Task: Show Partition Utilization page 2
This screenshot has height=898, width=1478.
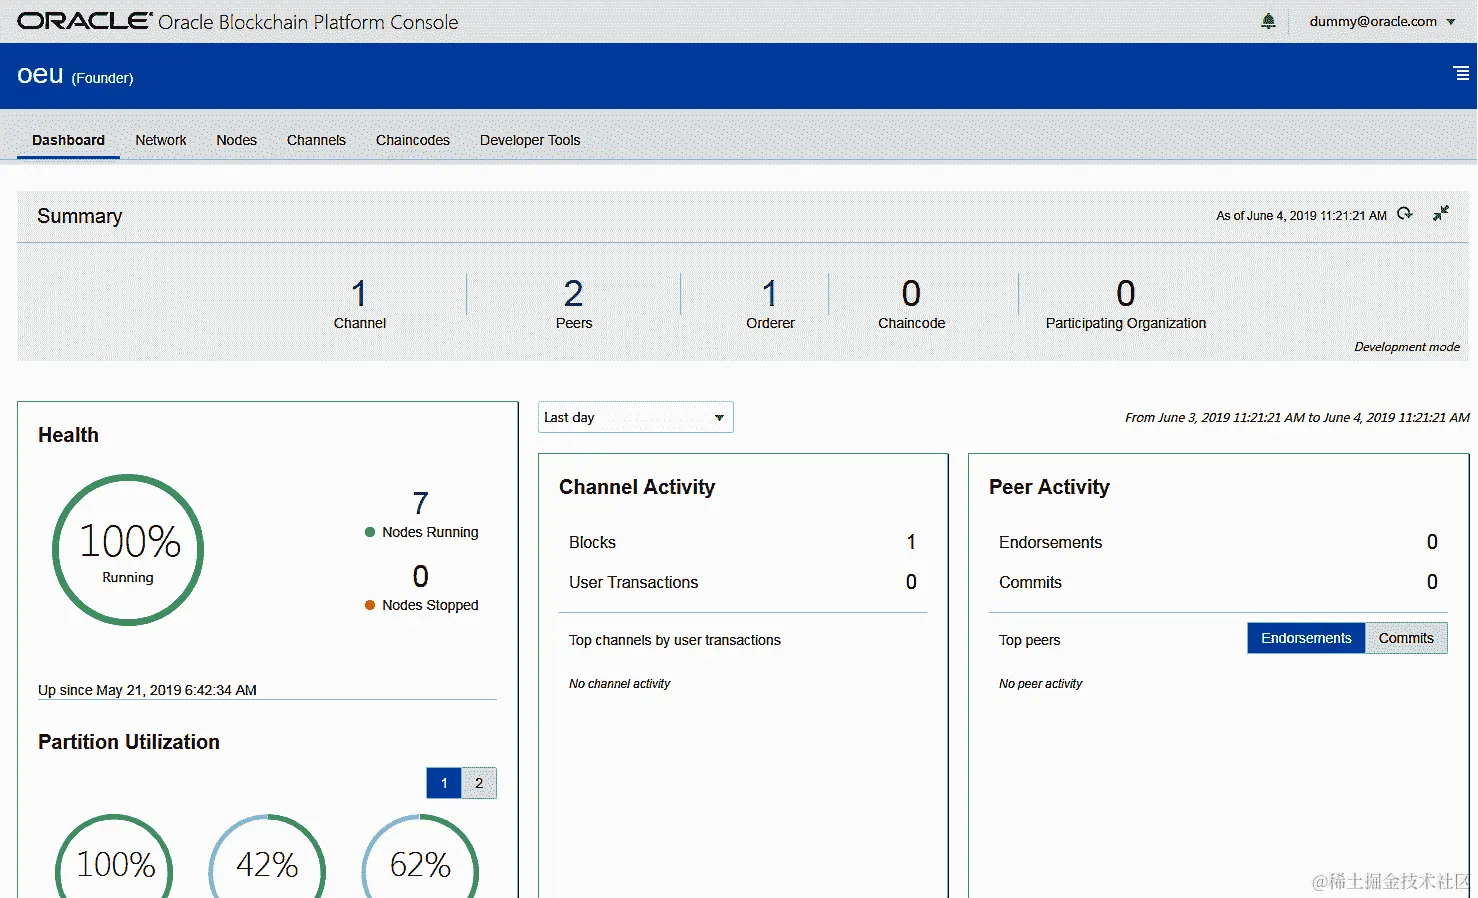Action: 479,783
